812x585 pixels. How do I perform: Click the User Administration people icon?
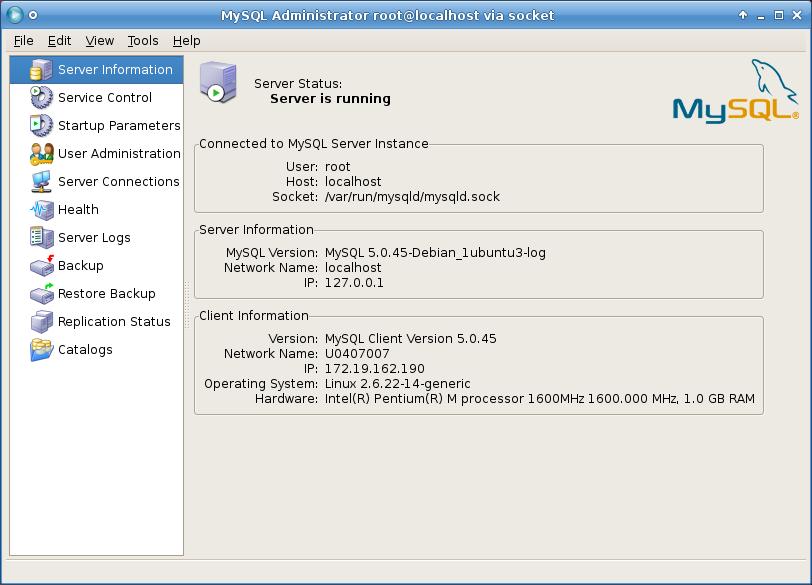click(41, 154)
